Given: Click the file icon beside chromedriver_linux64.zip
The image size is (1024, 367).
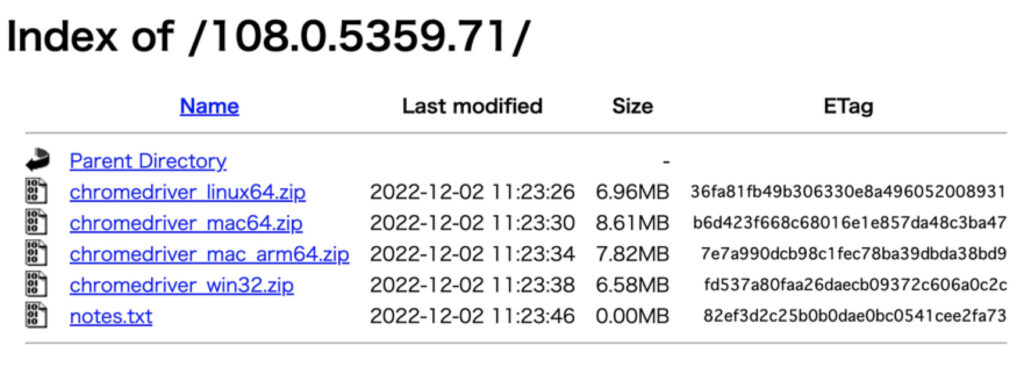Looking at the screenshot, I should click(37, 191).
